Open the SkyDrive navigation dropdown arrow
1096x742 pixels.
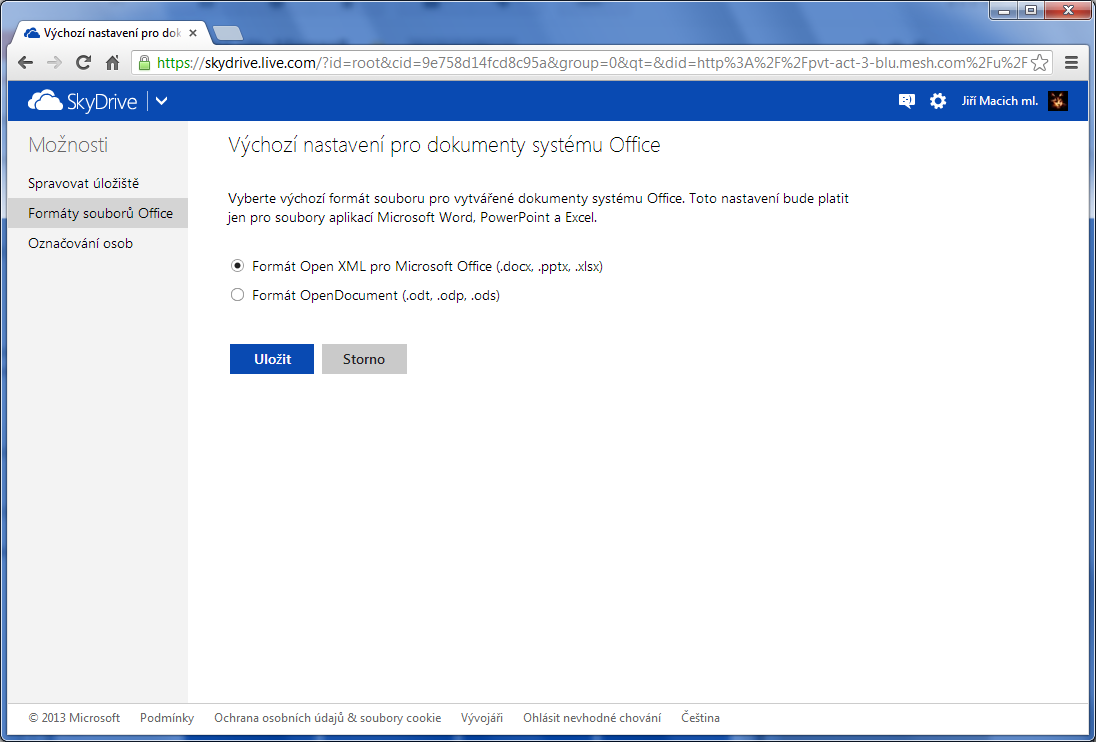tap(161, 101)
